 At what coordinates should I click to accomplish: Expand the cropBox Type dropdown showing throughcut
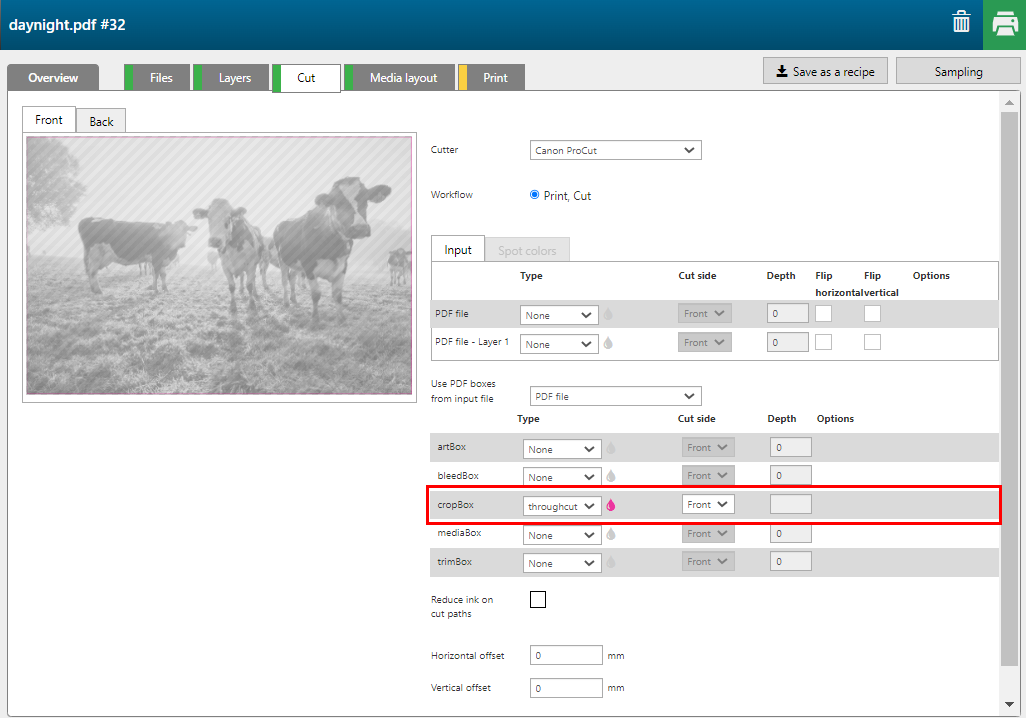[562, 506]
